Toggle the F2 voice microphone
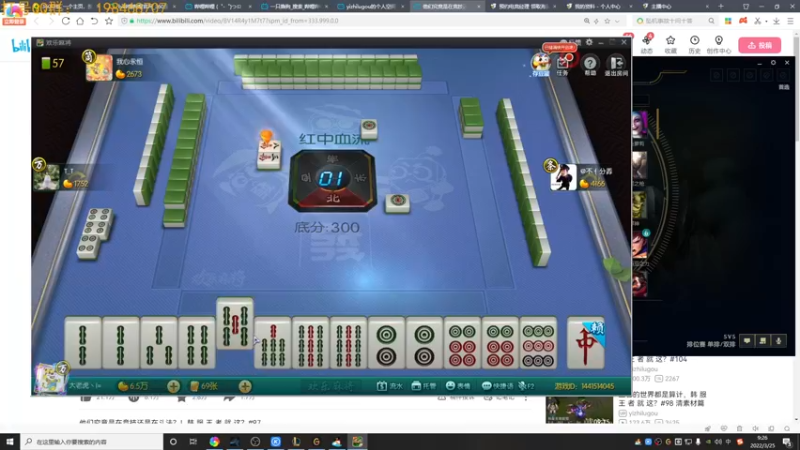800x450 pixels. pyautogui.click(x=526, y=386)
